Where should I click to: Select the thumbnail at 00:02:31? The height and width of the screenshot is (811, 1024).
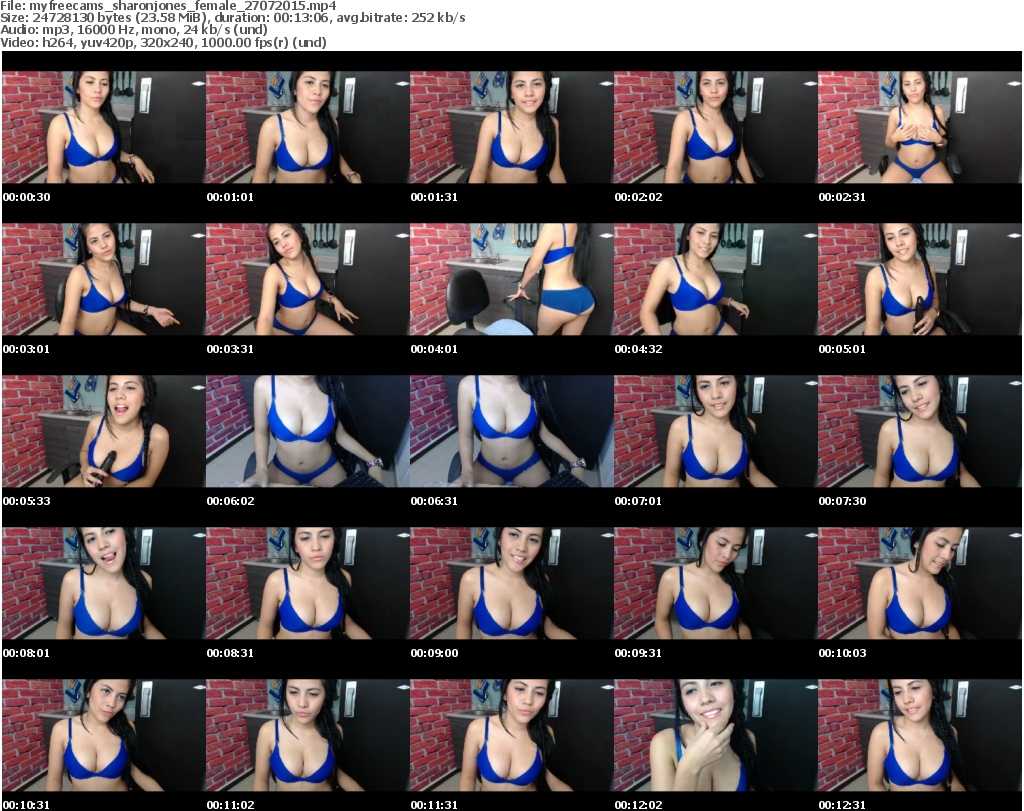click(920, 127)
